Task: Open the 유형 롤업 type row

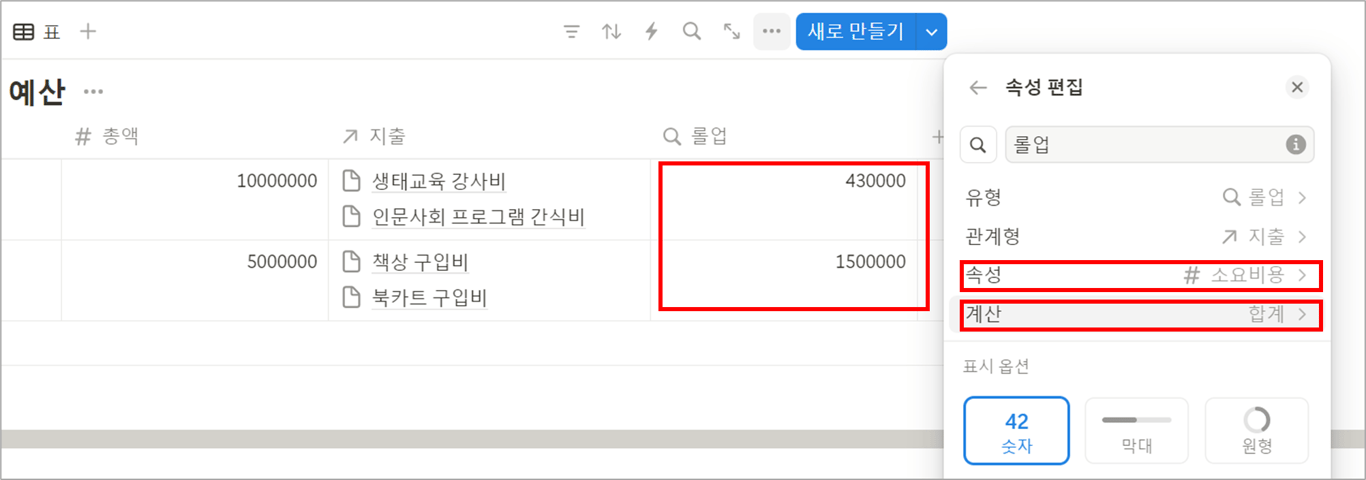Action: (x=1136, y=197)
